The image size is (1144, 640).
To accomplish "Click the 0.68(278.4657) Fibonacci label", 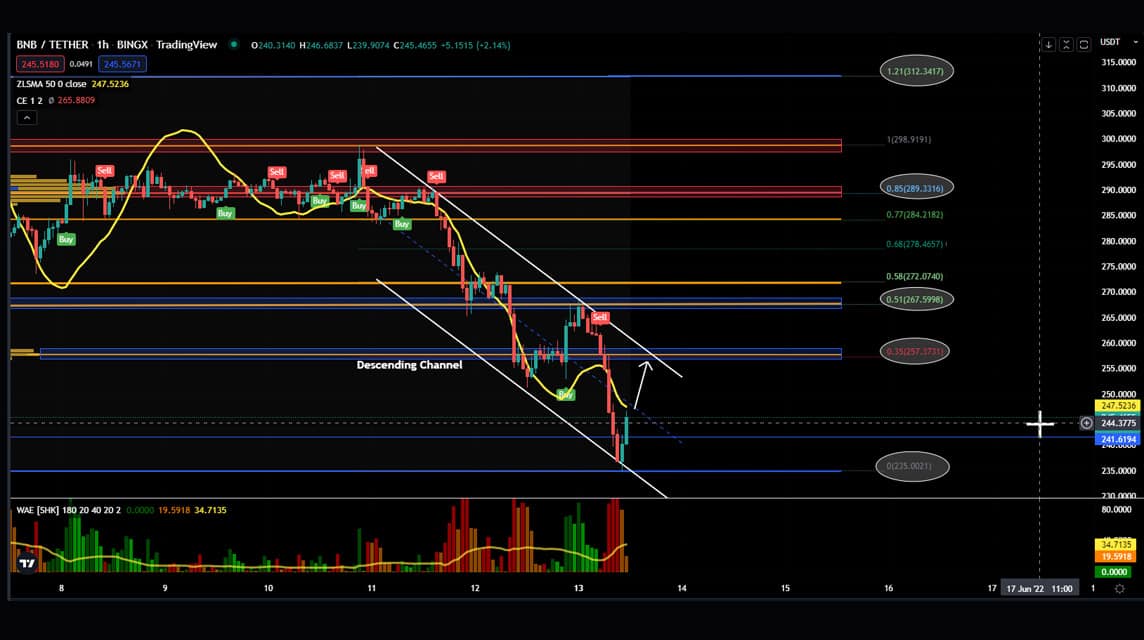I will click(916, 244).
